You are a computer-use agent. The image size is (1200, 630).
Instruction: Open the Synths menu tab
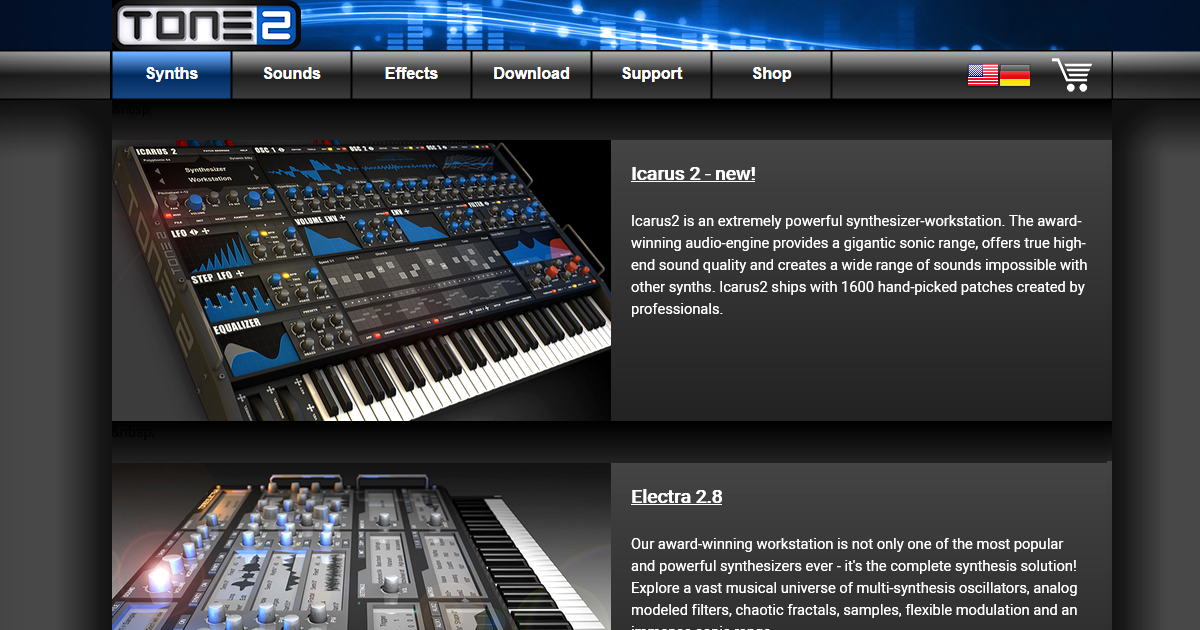point(172,74)
